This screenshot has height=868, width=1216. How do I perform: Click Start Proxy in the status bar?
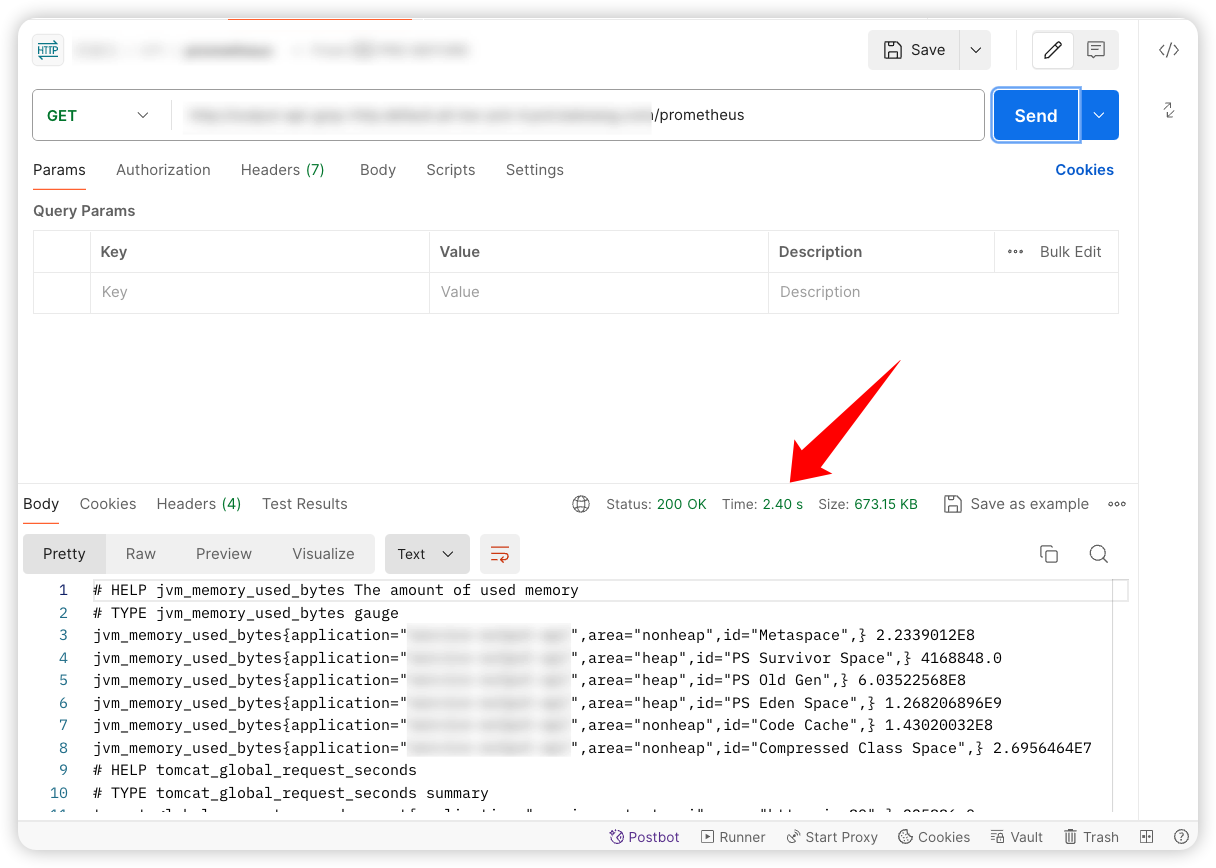tap(832, 837)
